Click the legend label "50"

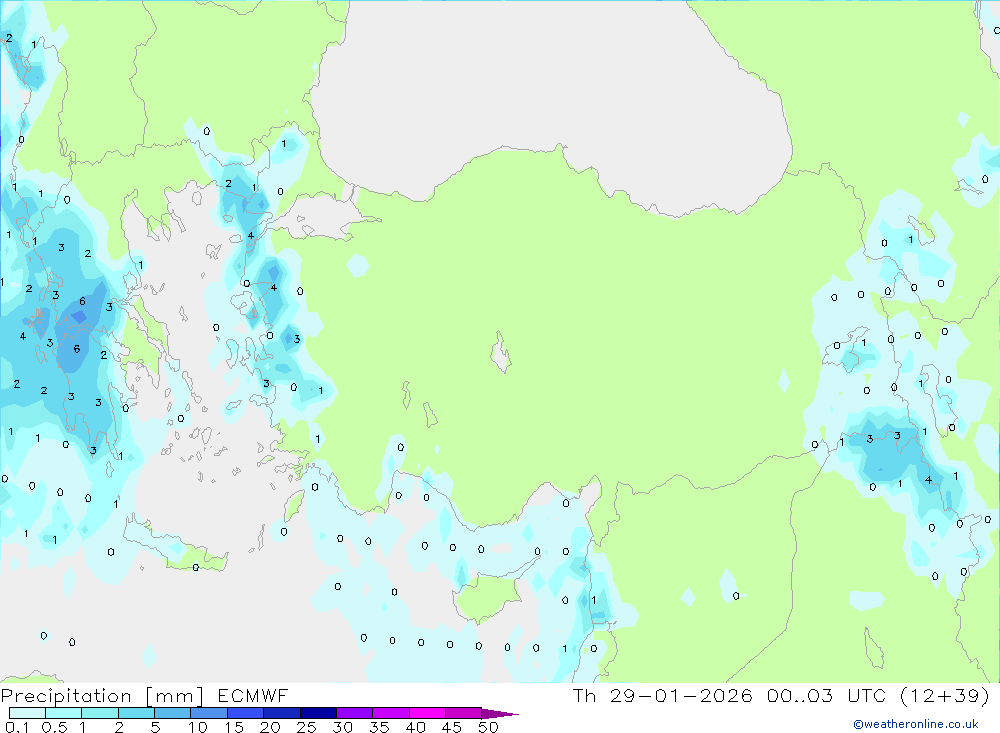click(x=488, y=727)
